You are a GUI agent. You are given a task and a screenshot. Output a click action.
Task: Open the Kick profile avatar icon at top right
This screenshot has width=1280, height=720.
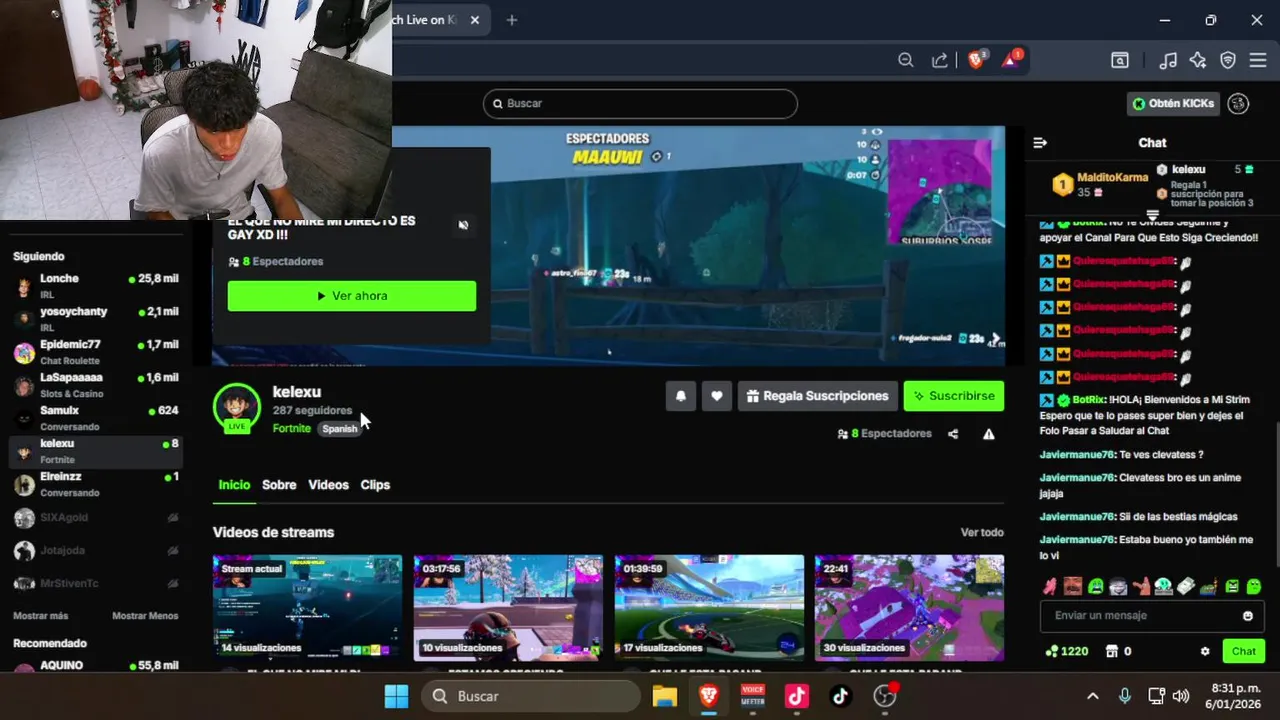tap(1238, 103)
